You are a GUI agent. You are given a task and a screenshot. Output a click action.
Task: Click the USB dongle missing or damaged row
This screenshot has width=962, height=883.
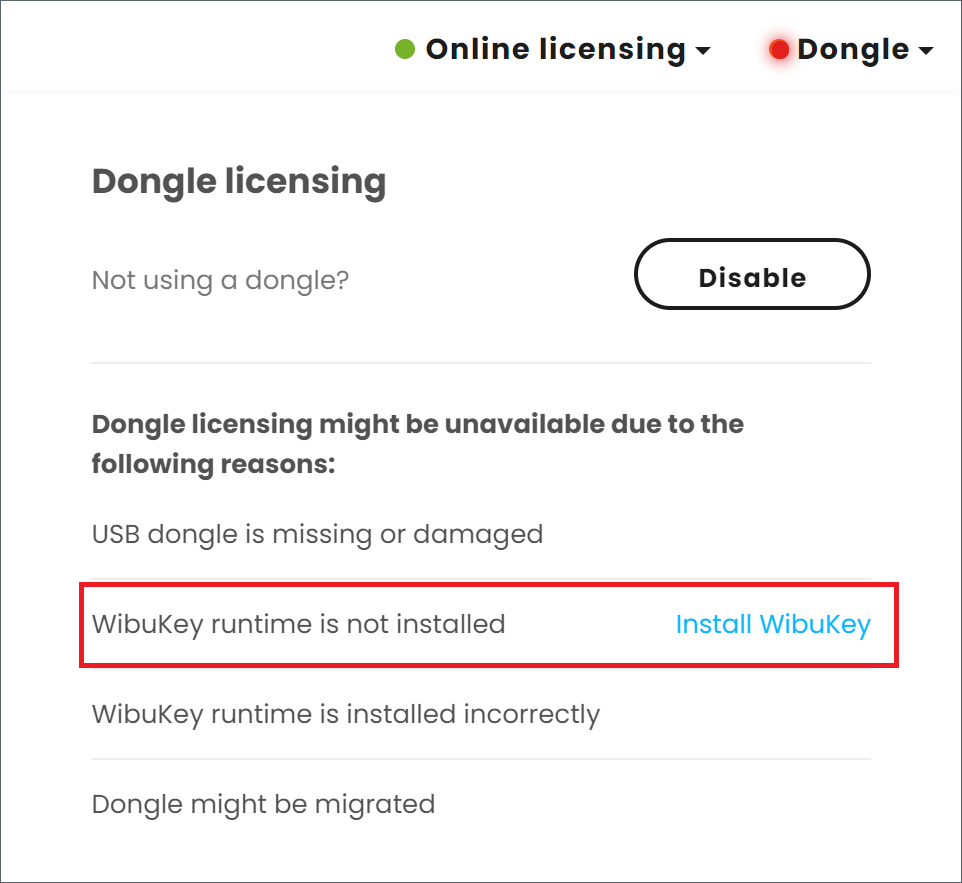point(317,534)
